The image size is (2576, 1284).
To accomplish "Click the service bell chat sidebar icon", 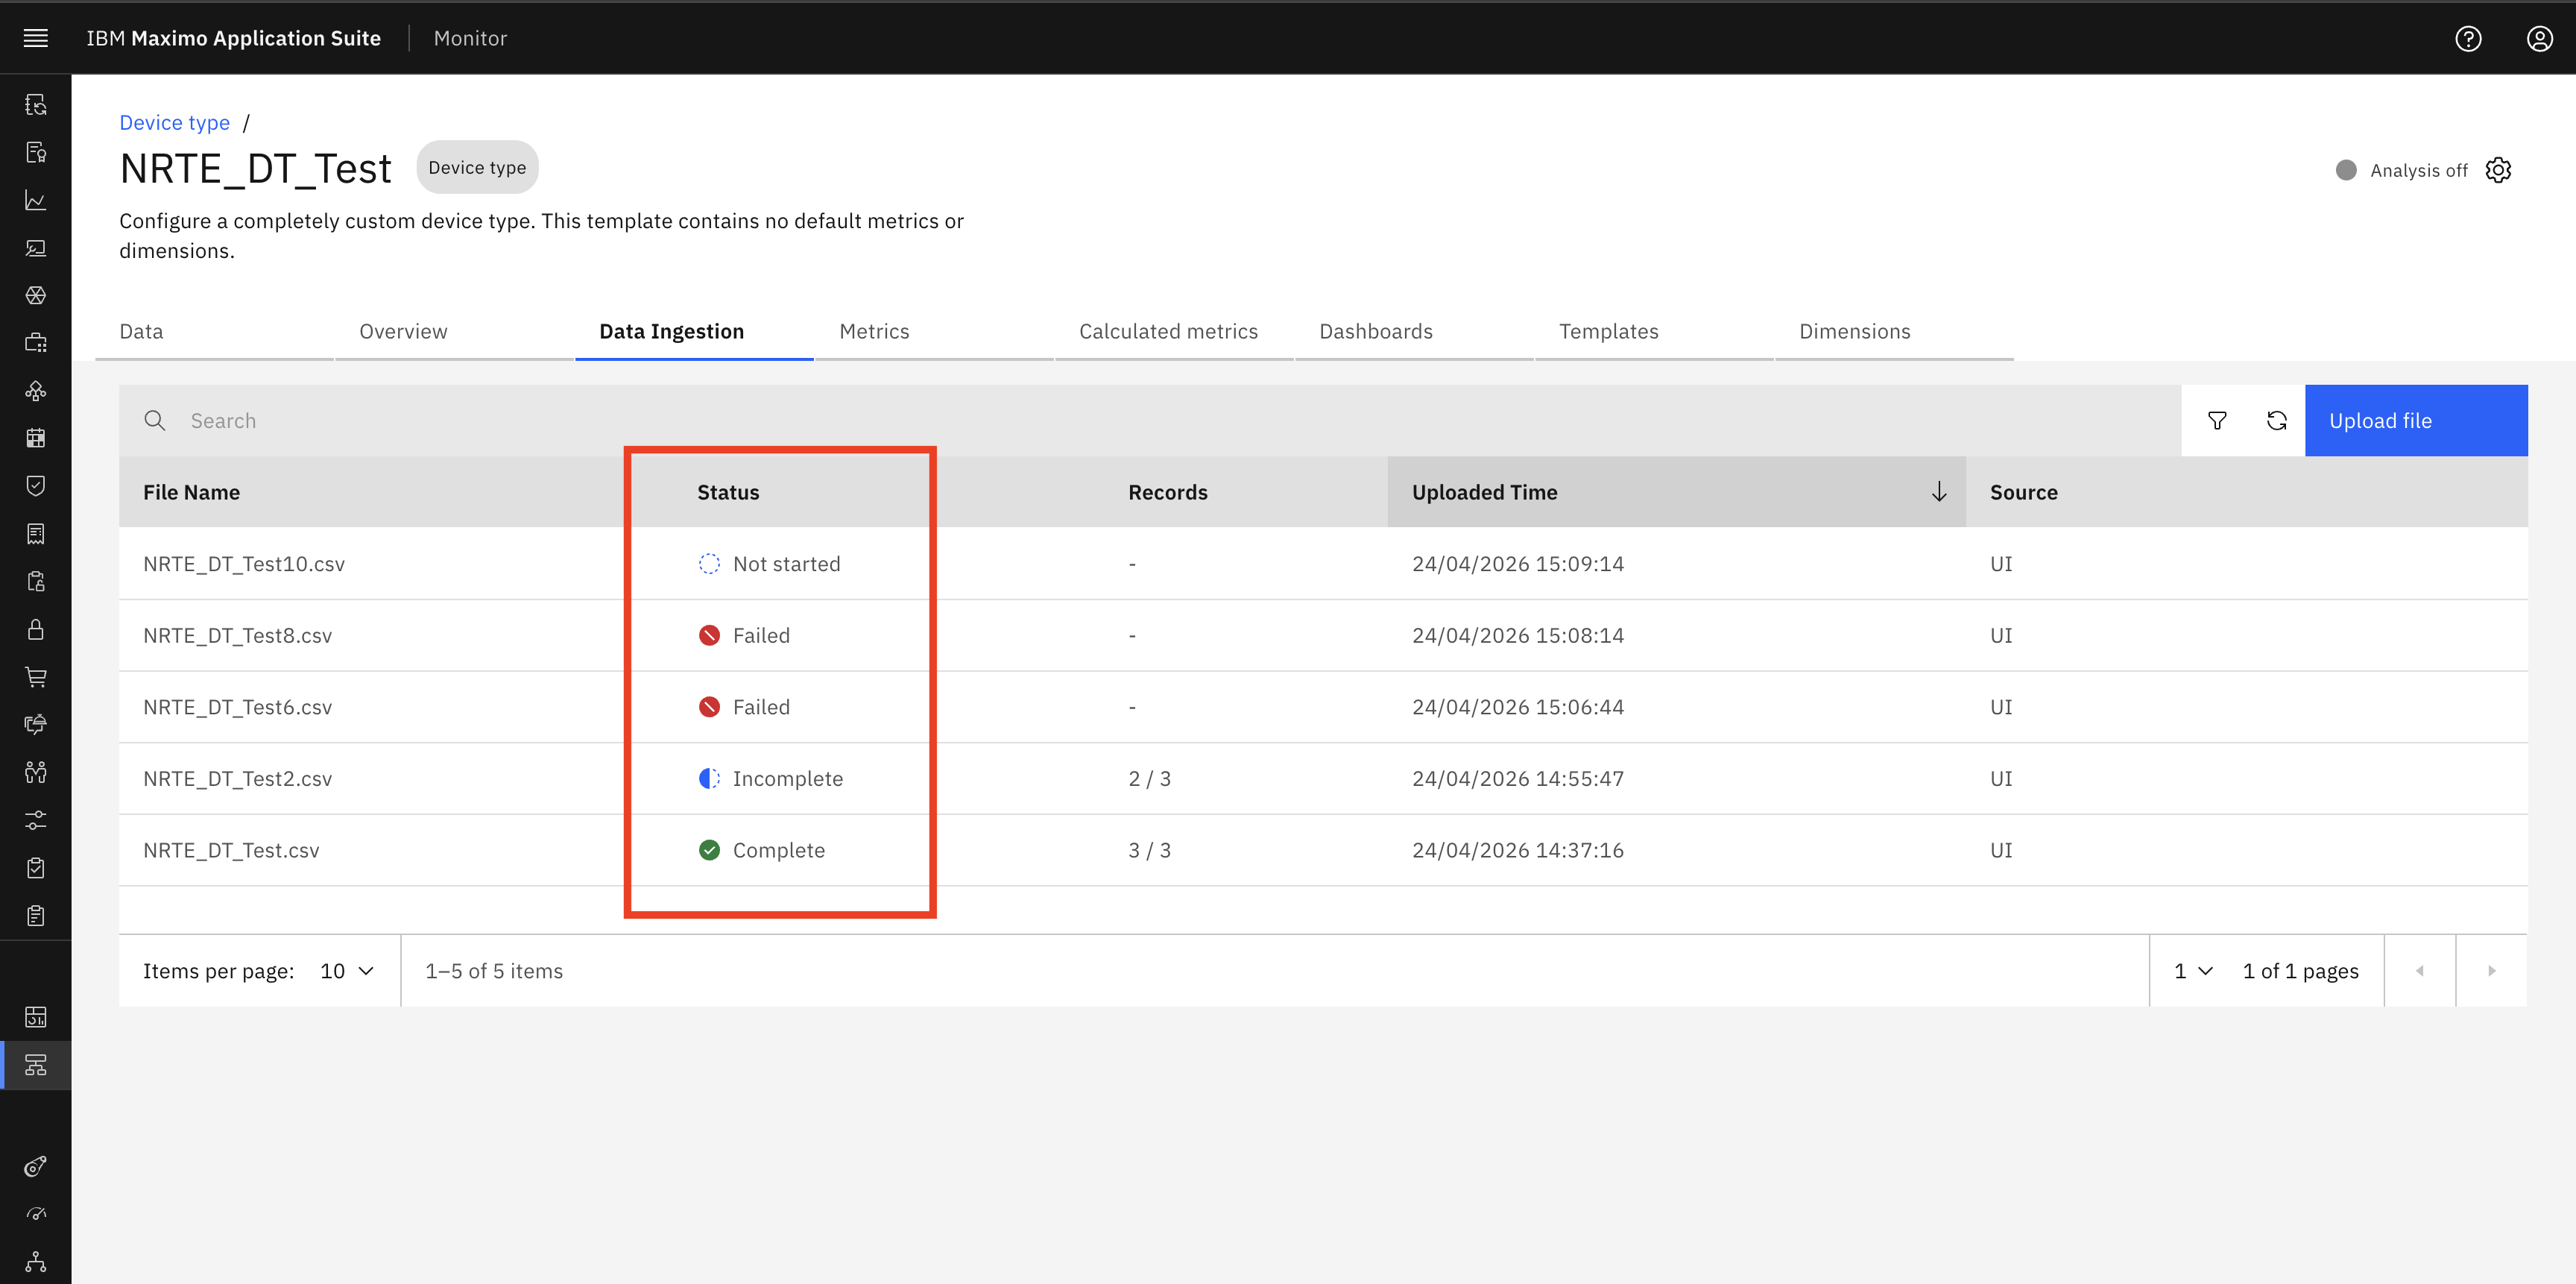I will [36, 724].
